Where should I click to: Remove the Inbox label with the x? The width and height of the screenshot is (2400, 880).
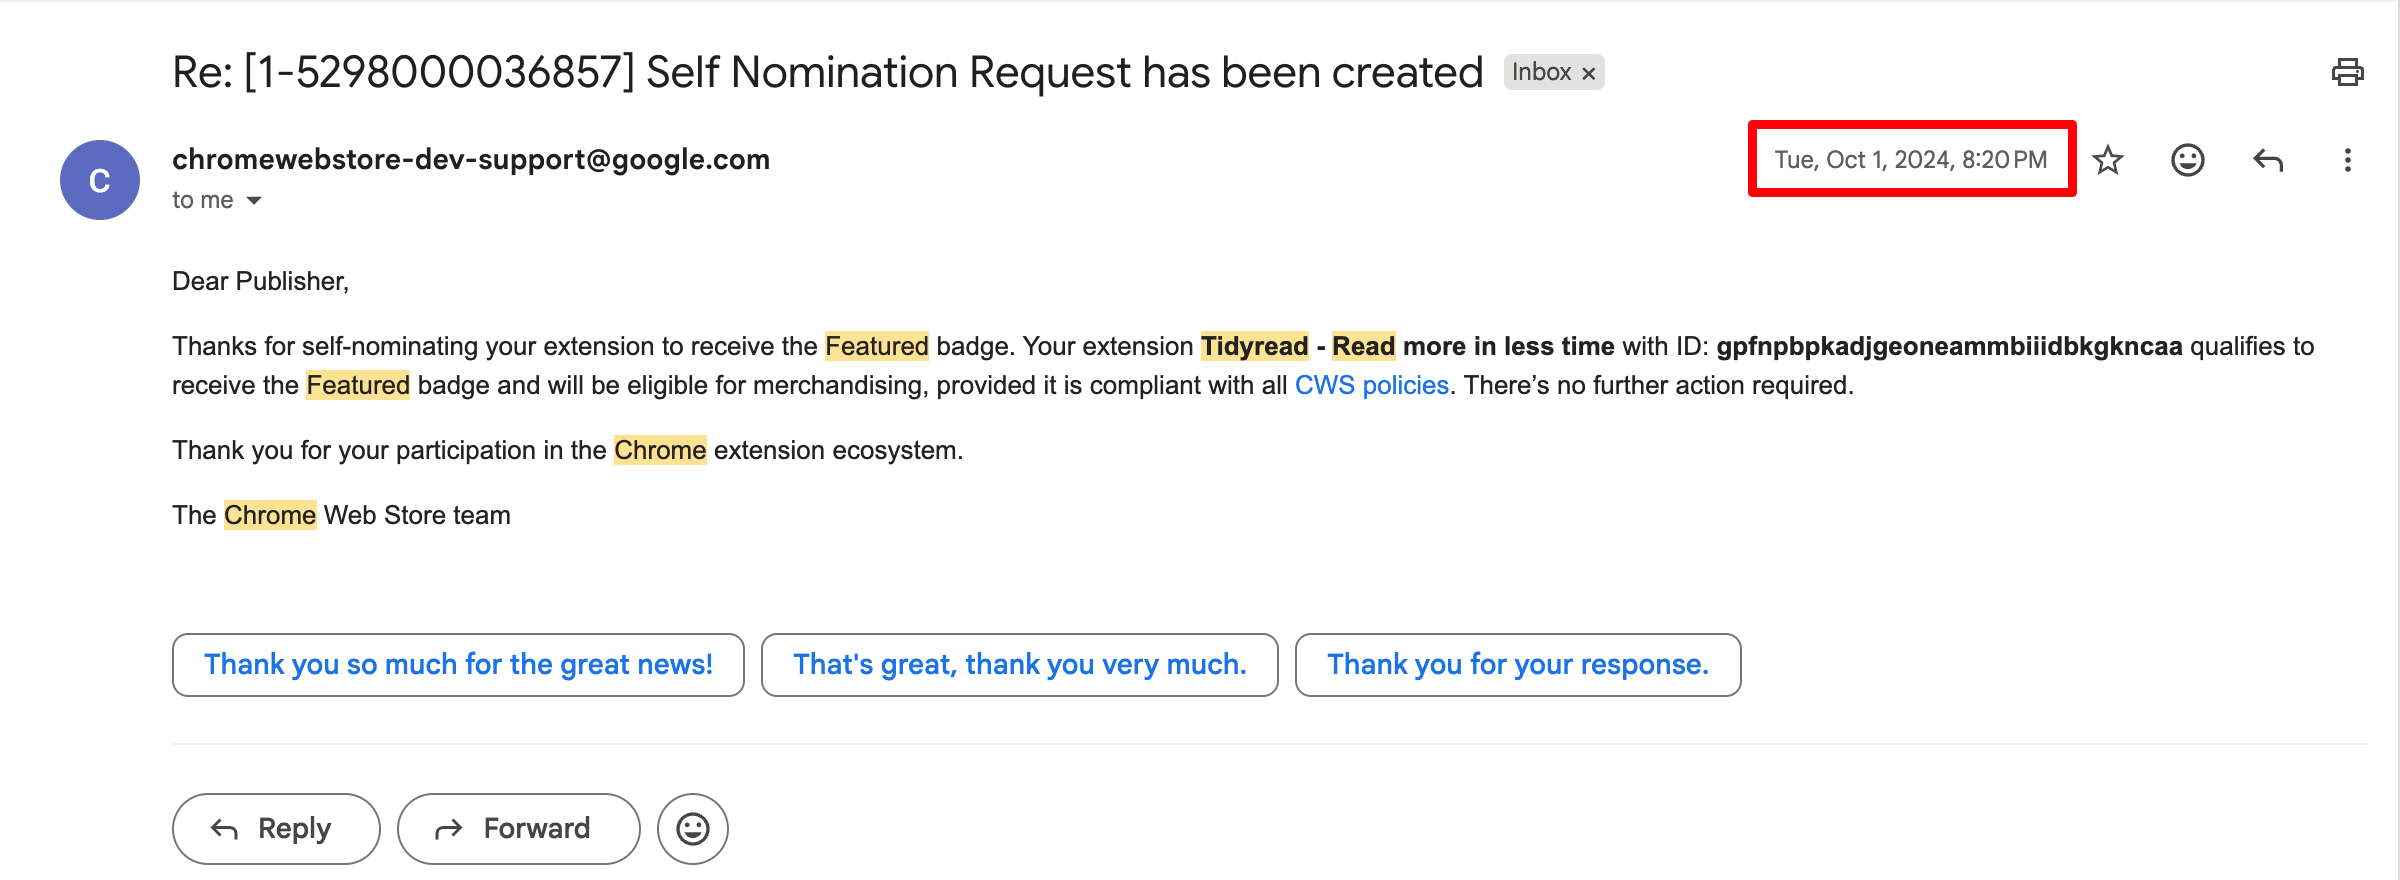(1588, 73)
